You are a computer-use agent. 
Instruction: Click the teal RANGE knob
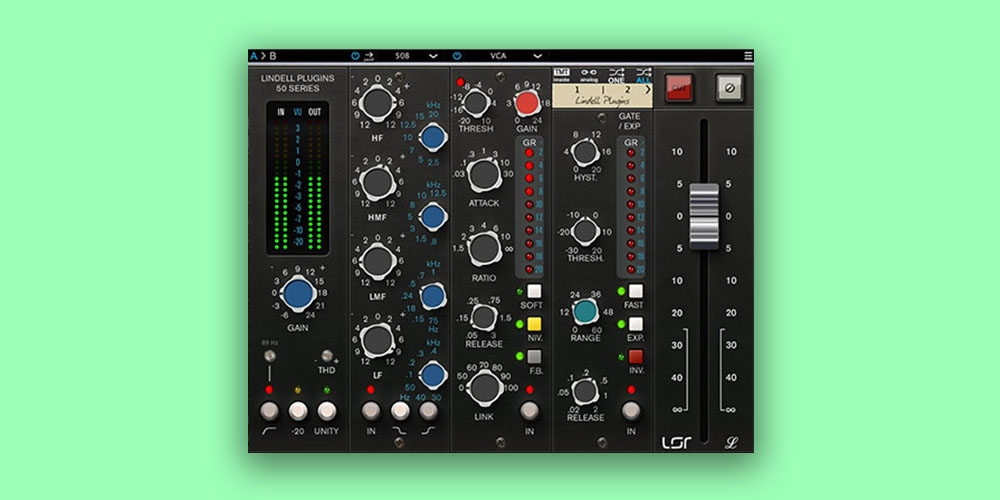click(585, 311)
